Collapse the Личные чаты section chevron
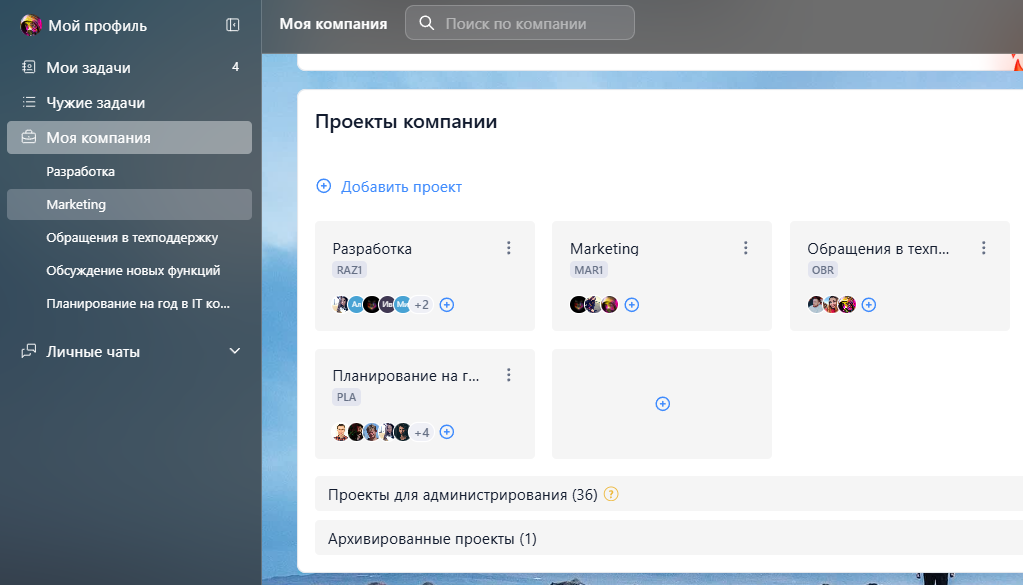Image resolution: width=1023 pixels, height=585 pixels. (234, 350)
